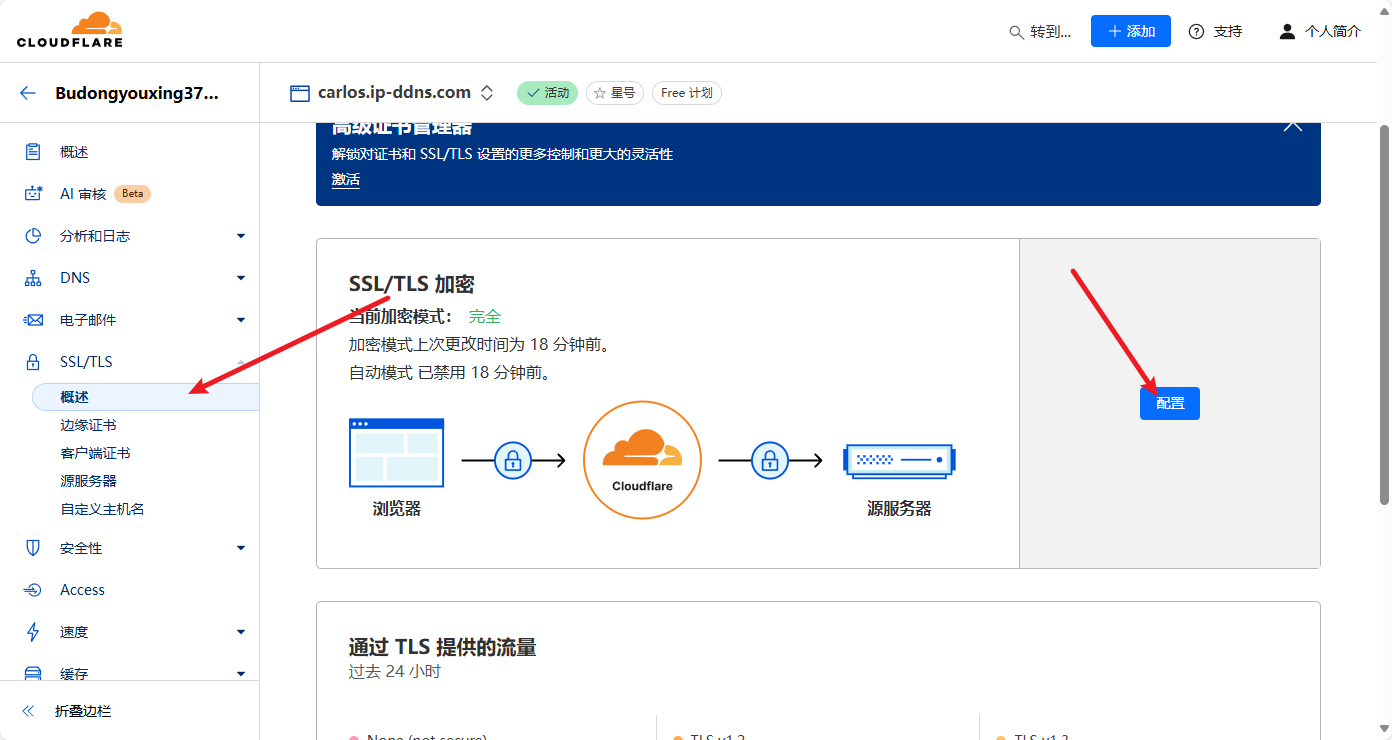
Task: Click the Free 计划 badge
Action: point(687,93)
